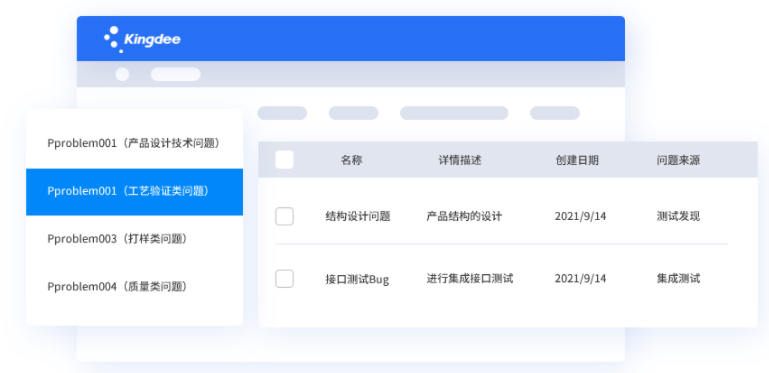Click the 问题来源 column header
769x373 pixels.
click(x=678, y=160)
